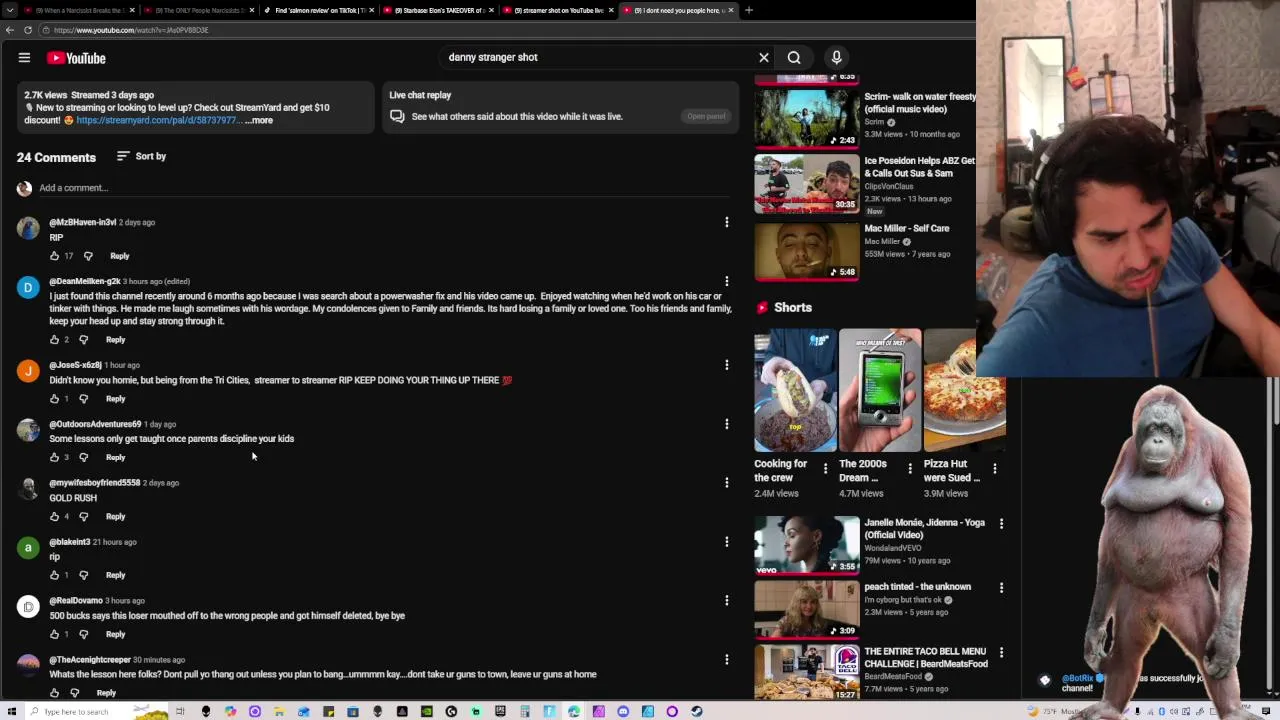Image resolution: width=1280 pixels, height=720 pixels.
Task: Open options menu for @mywifesboyfriend5558 comment
Action: coord(727,483)
